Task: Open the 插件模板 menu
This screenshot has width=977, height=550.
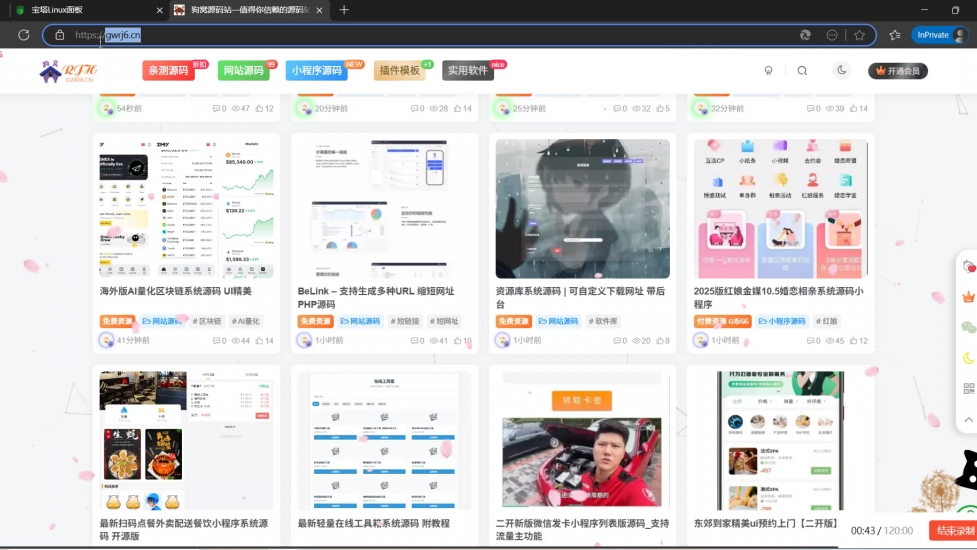Action: tap(399, 70)
